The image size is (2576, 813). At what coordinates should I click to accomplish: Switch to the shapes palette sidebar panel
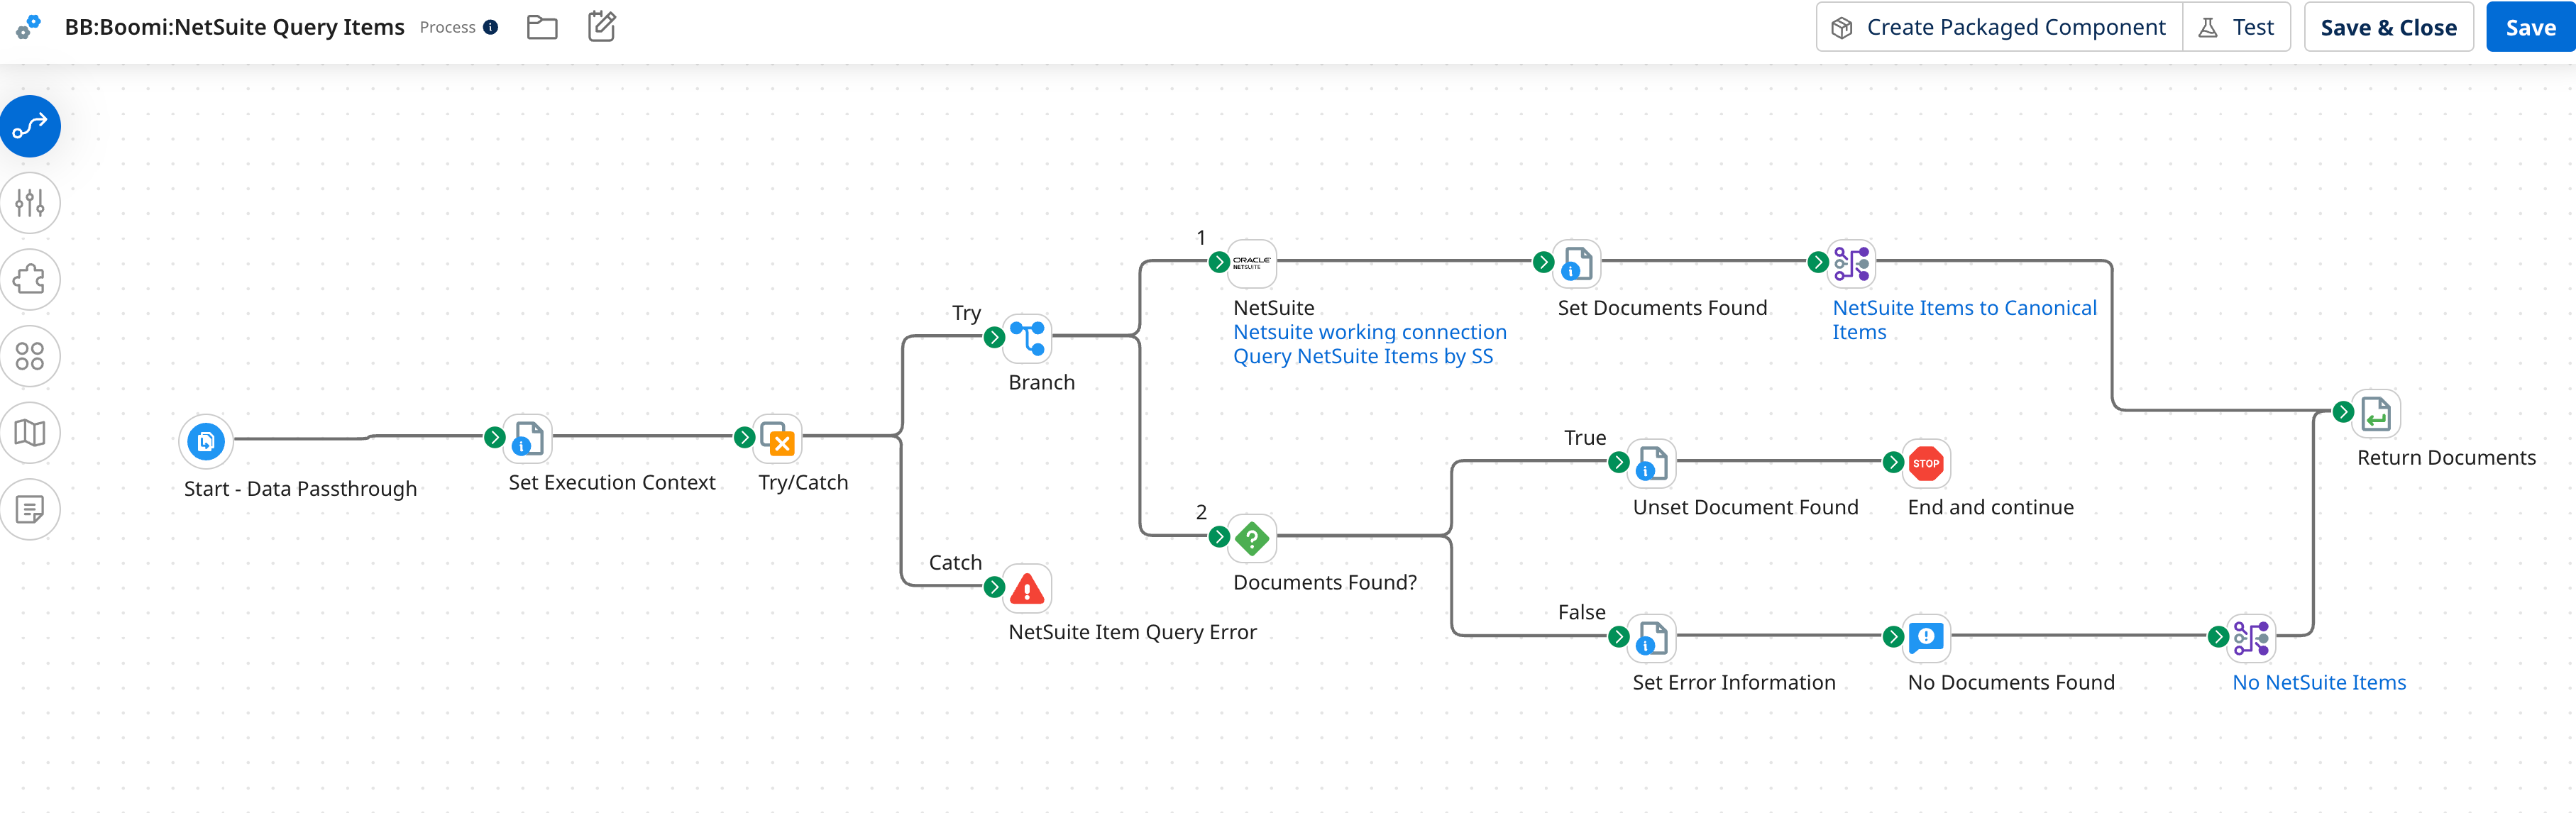(30, 356)
